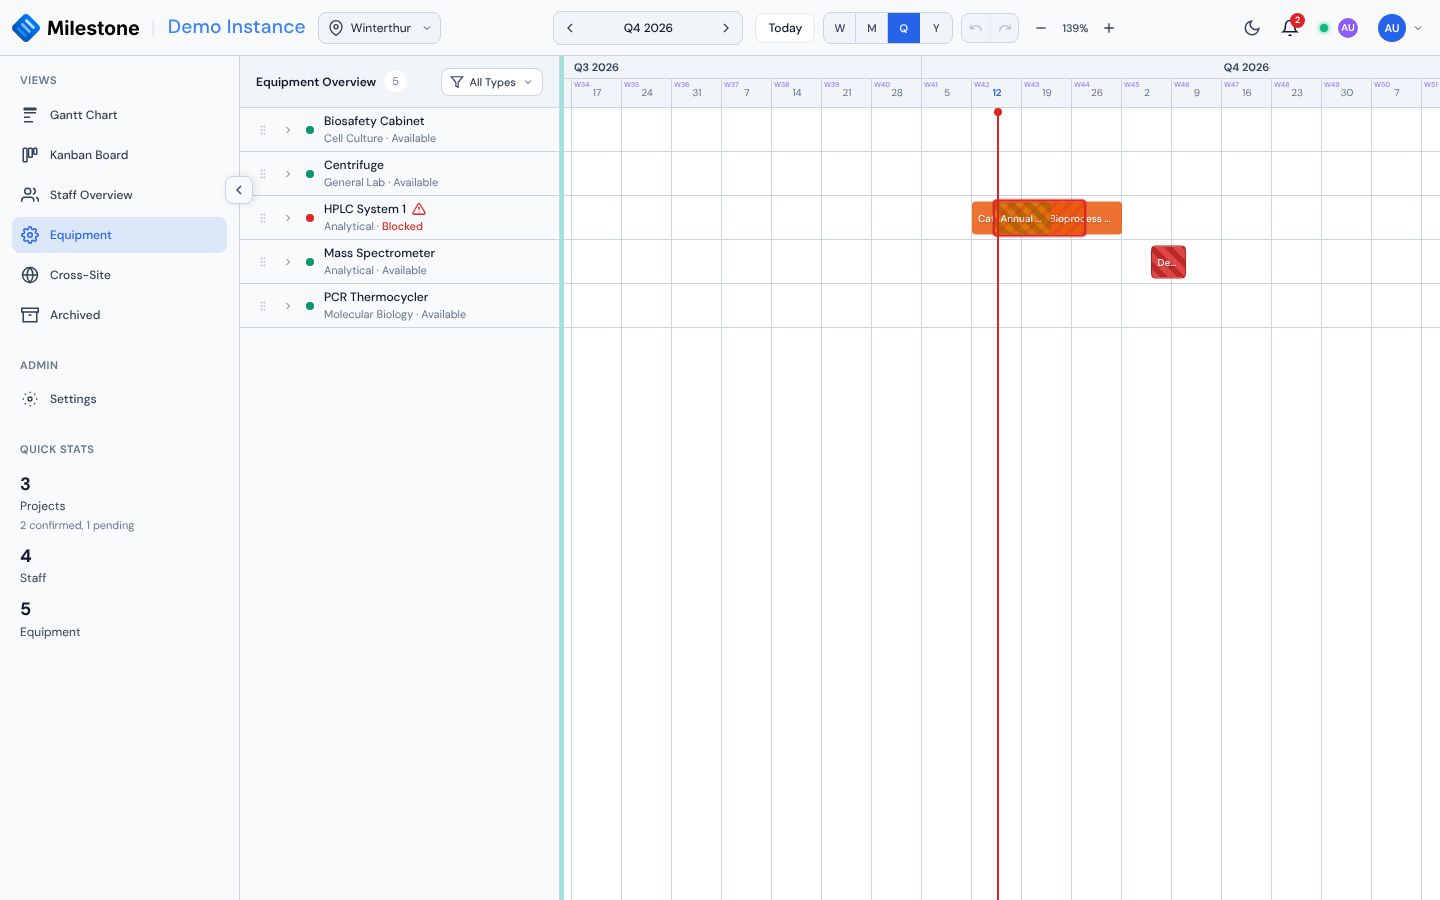
Task: Open the Archived view
Action: pyautogui.click(x=119, y=315)
